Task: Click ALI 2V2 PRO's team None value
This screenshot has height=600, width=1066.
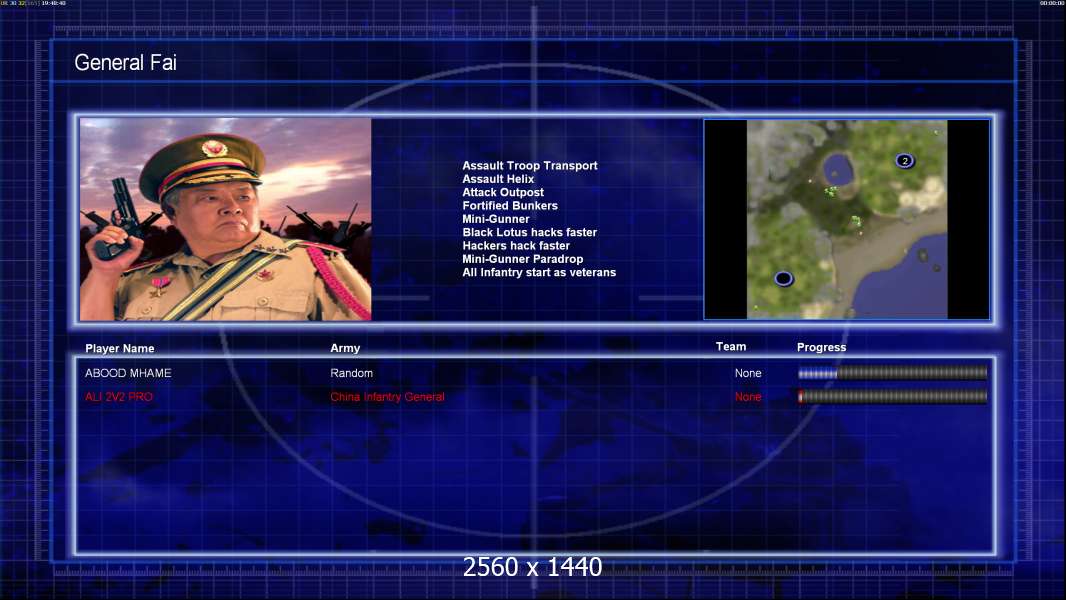Action: [x=748, y=397]
